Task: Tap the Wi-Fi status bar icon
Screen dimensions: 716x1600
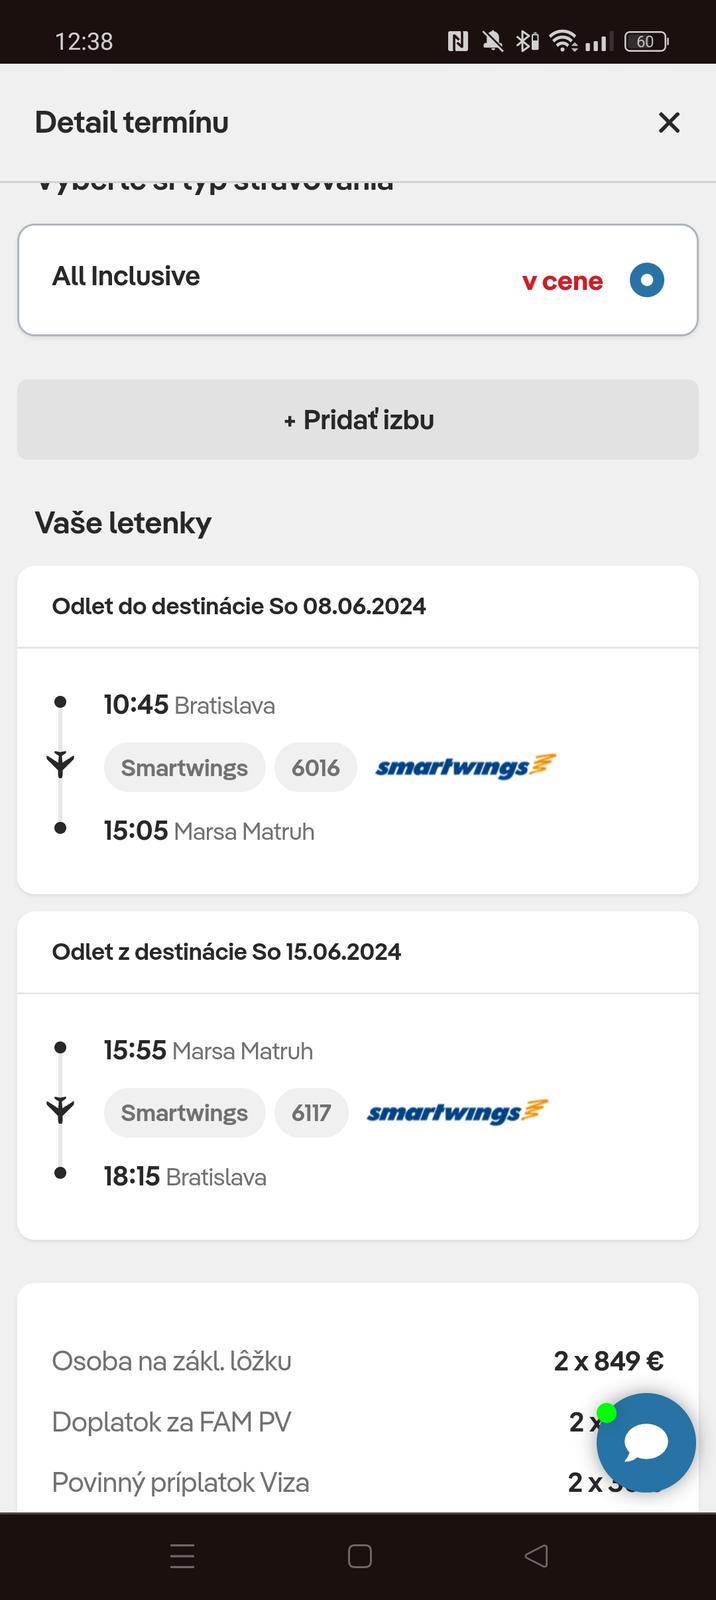Action: coord(563,41)
